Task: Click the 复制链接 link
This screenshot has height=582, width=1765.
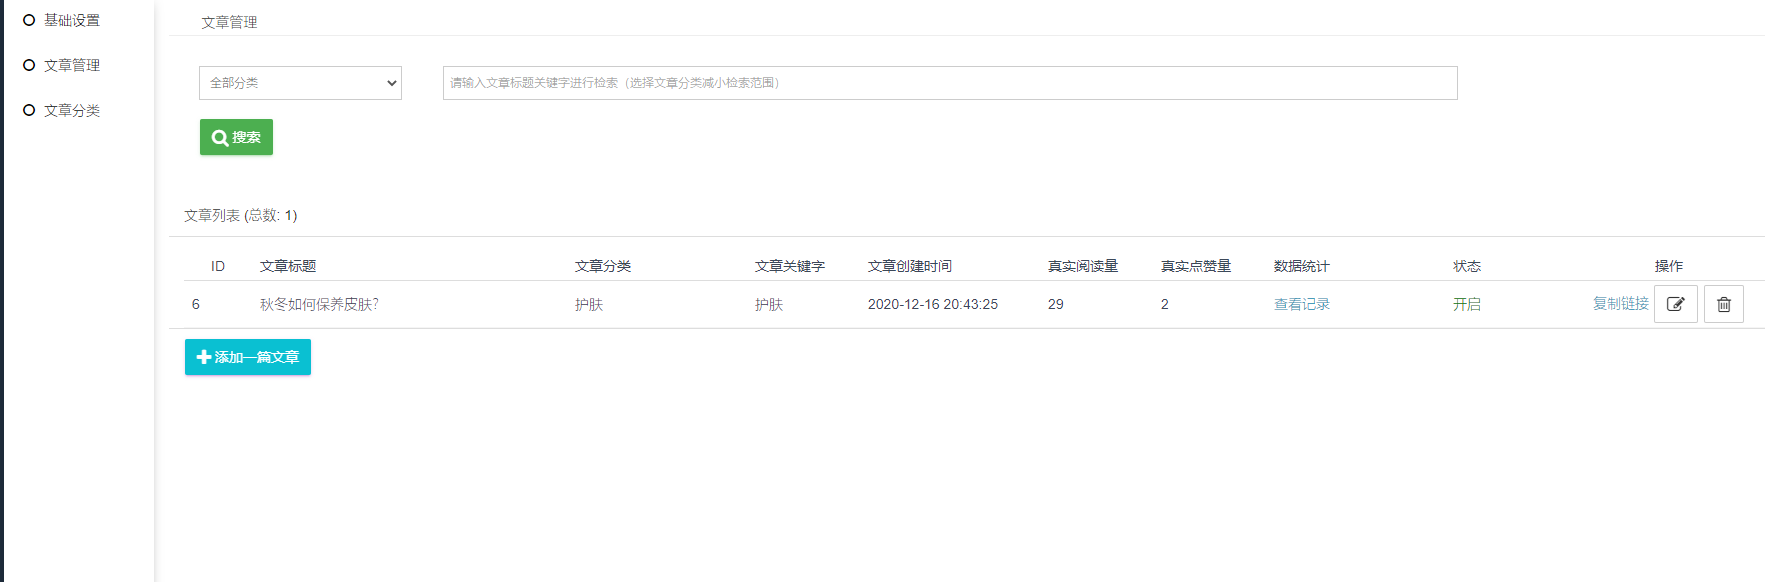Action: [1620, 304]
